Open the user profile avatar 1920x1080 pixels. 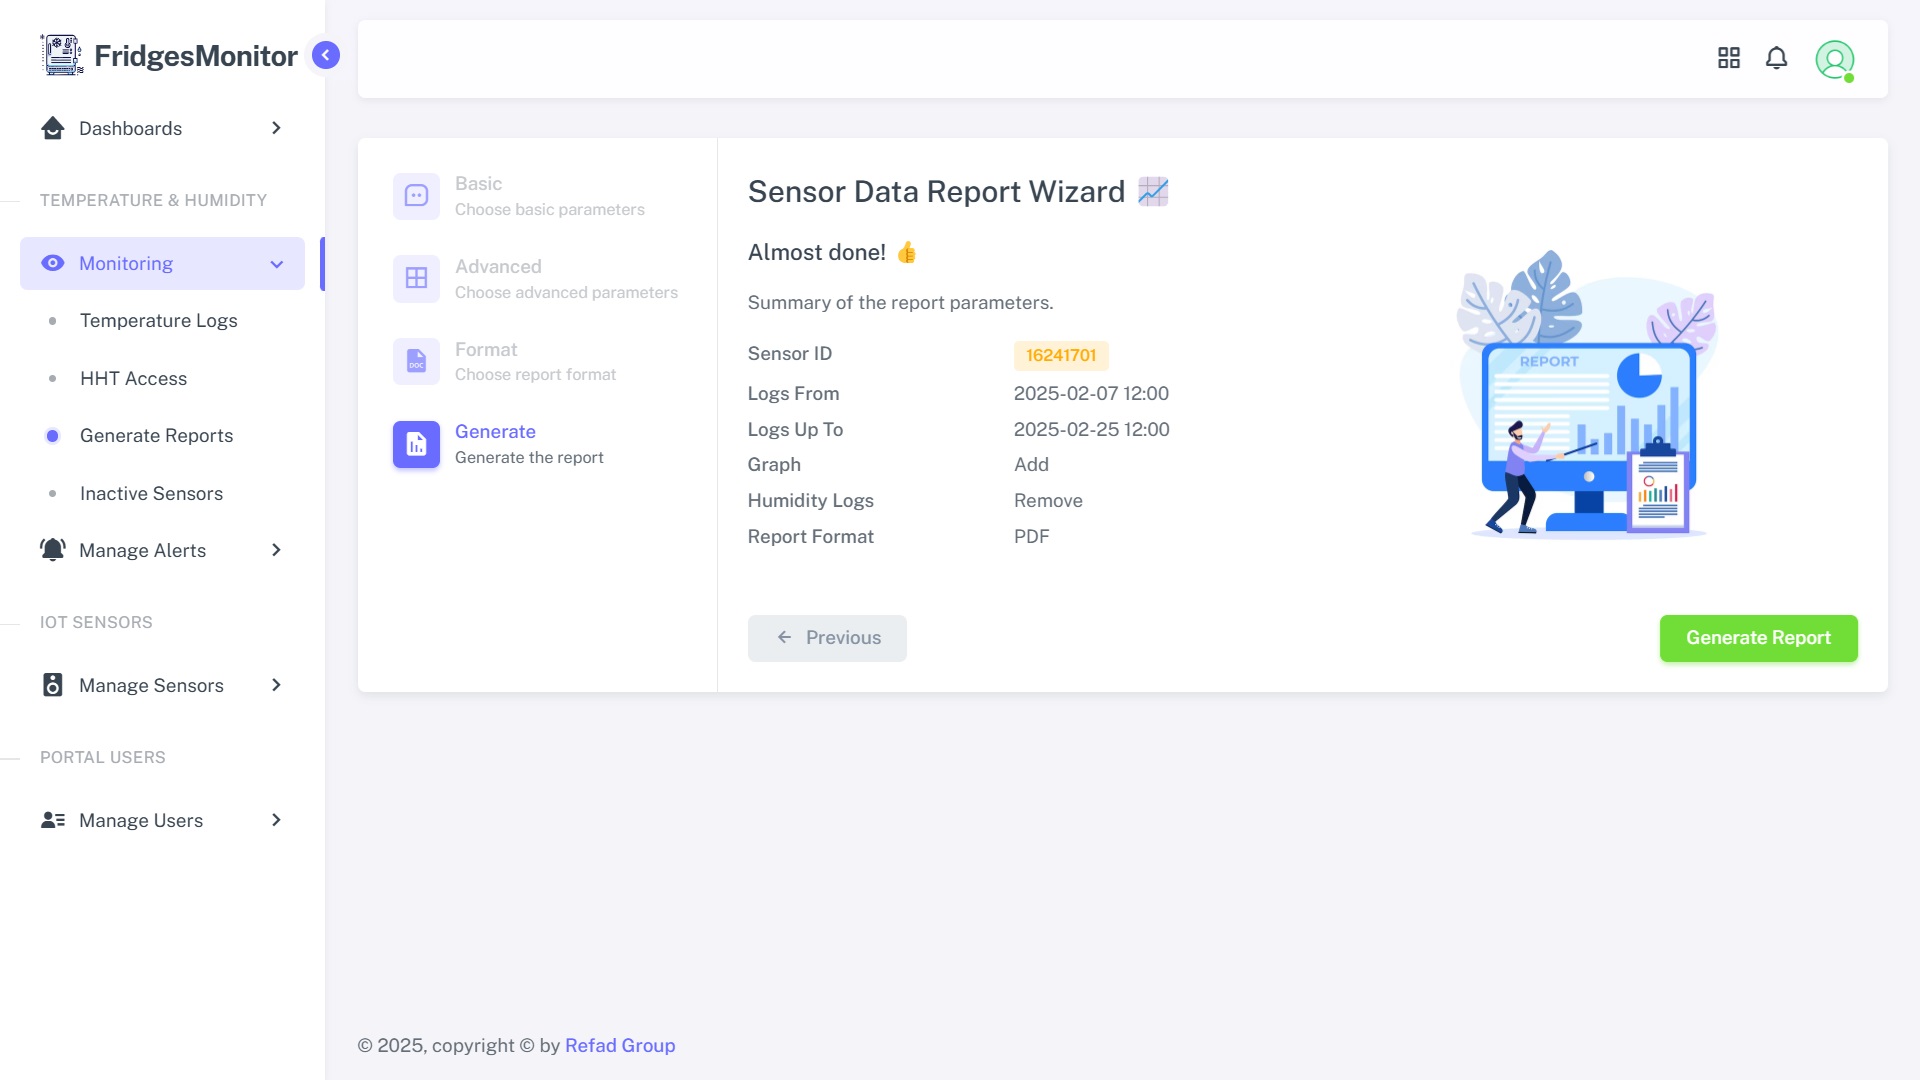pos(1834,59)
